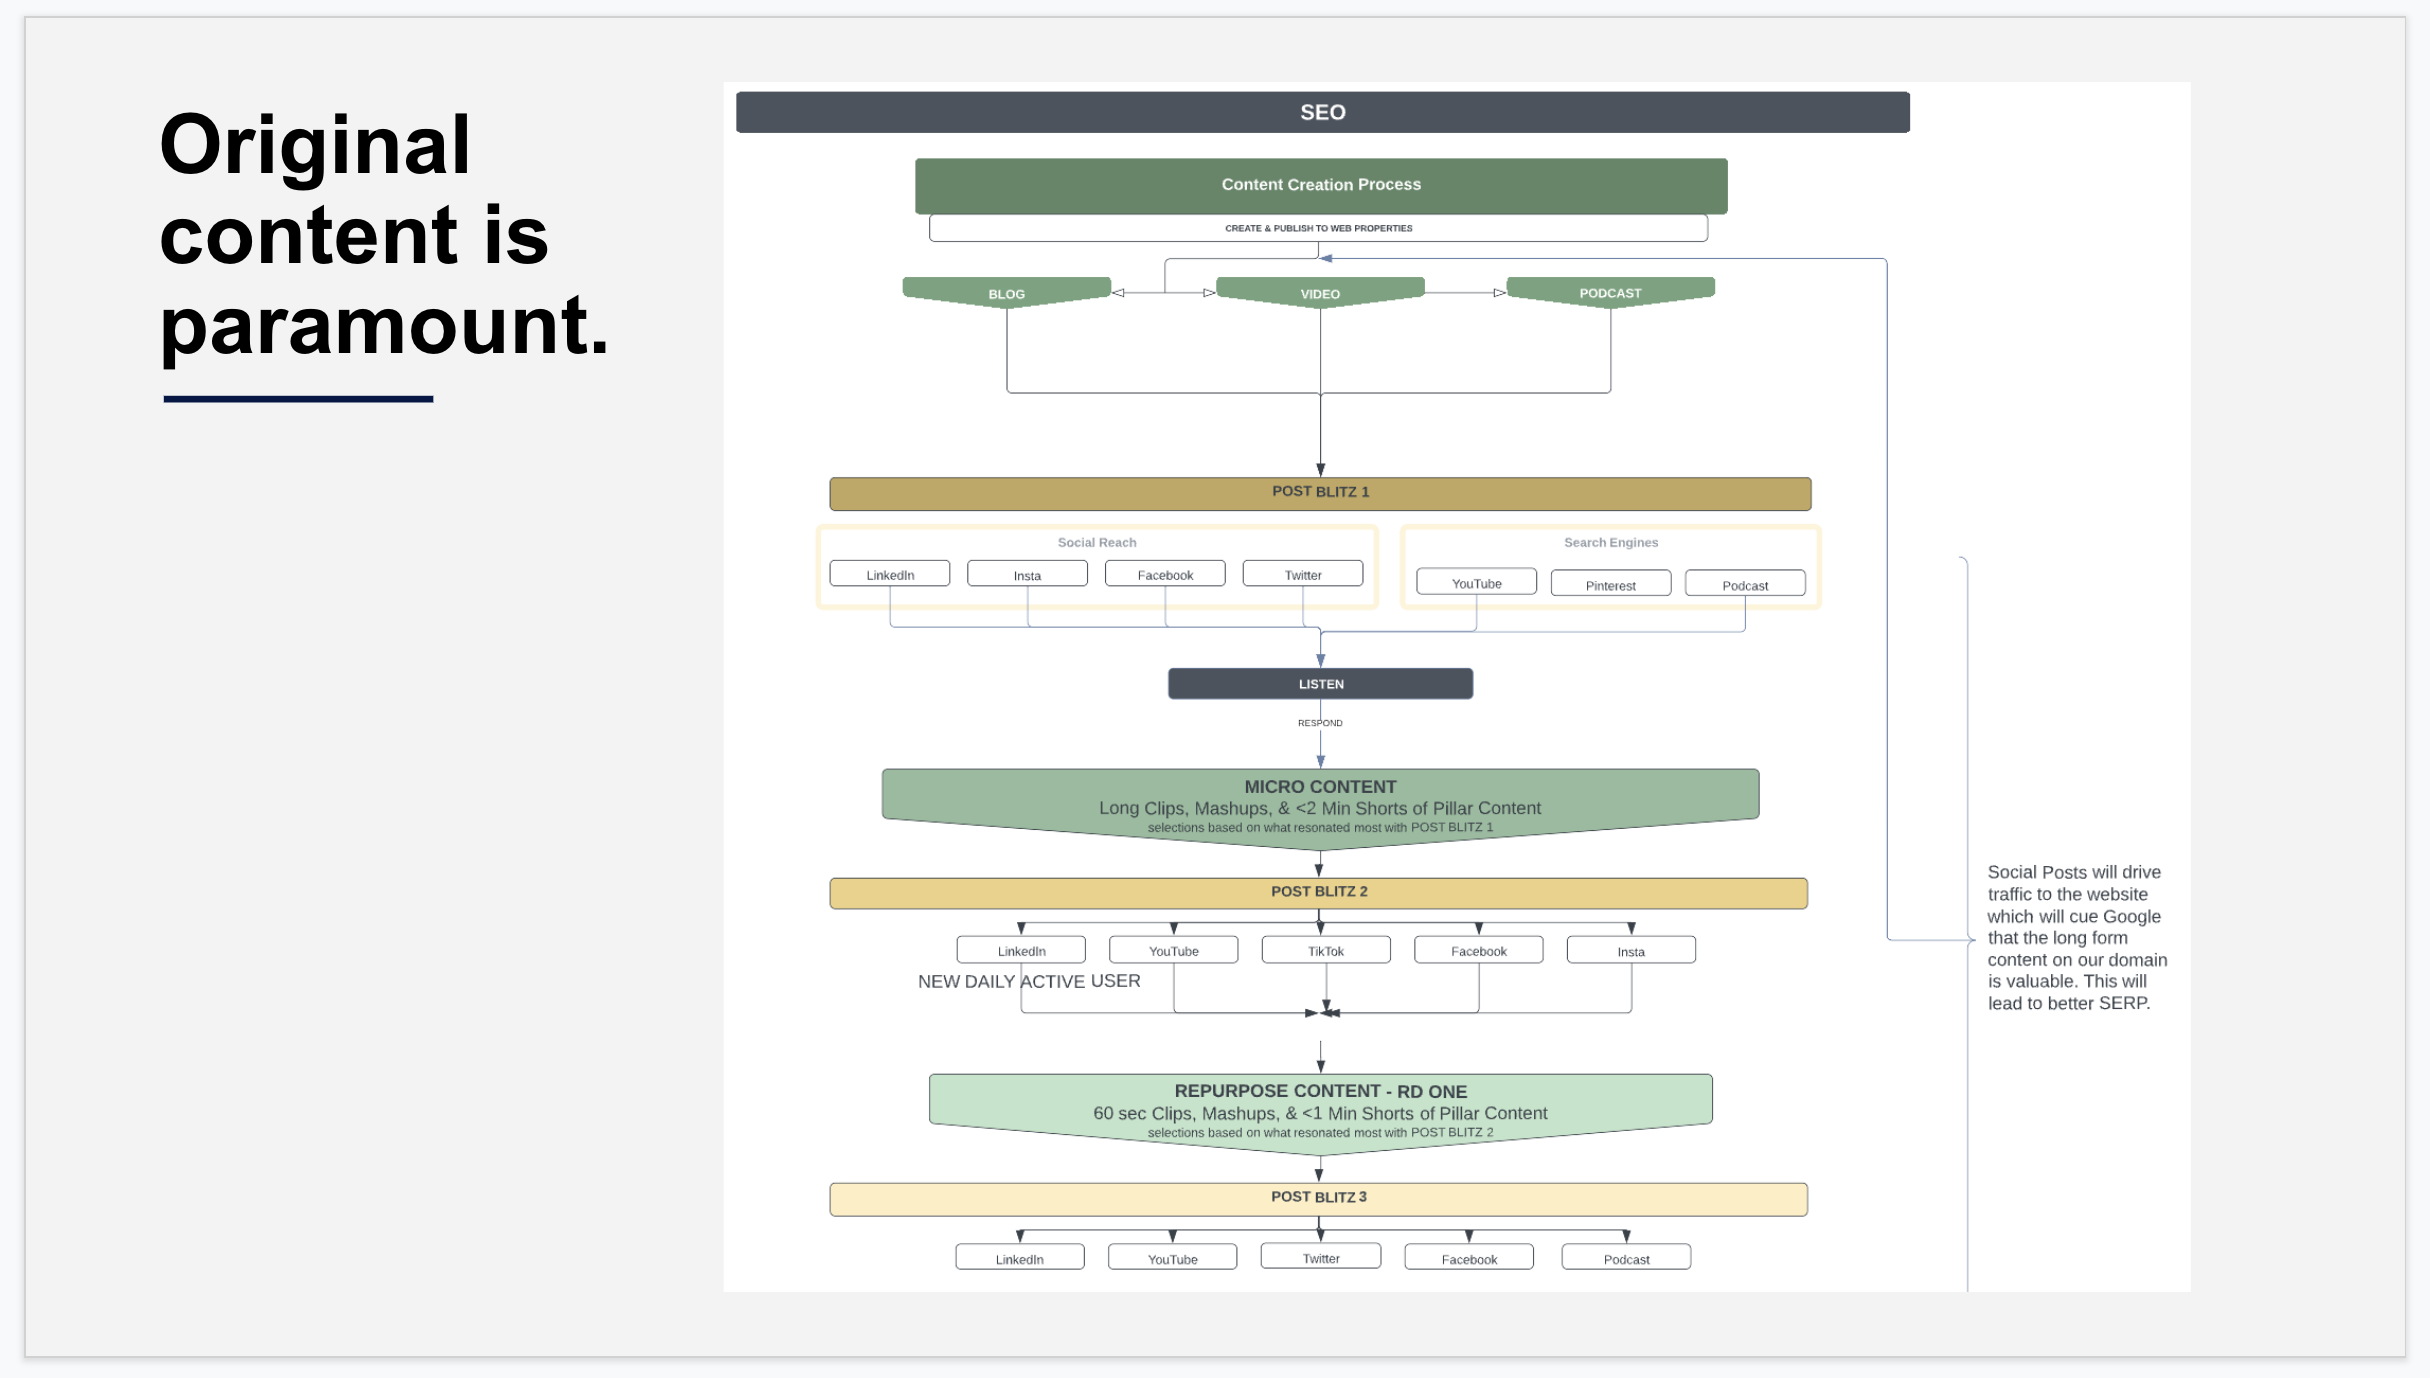Image resolution: width=2430 pixels, height=1378 pixels.
Task: Click the Facebook POST BLITZ 2 button
Action: point(1475,949)
